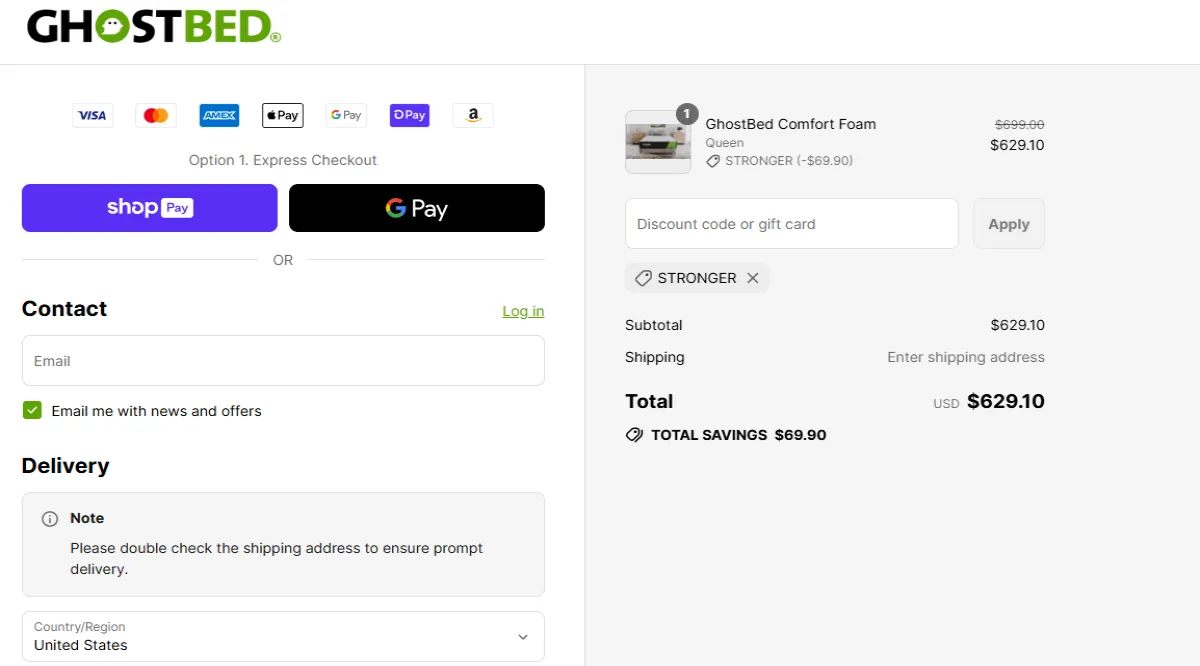This screenshot has height=666, width=1200.
Task: Click the Apple Pay icon
Action: (282, 115)
